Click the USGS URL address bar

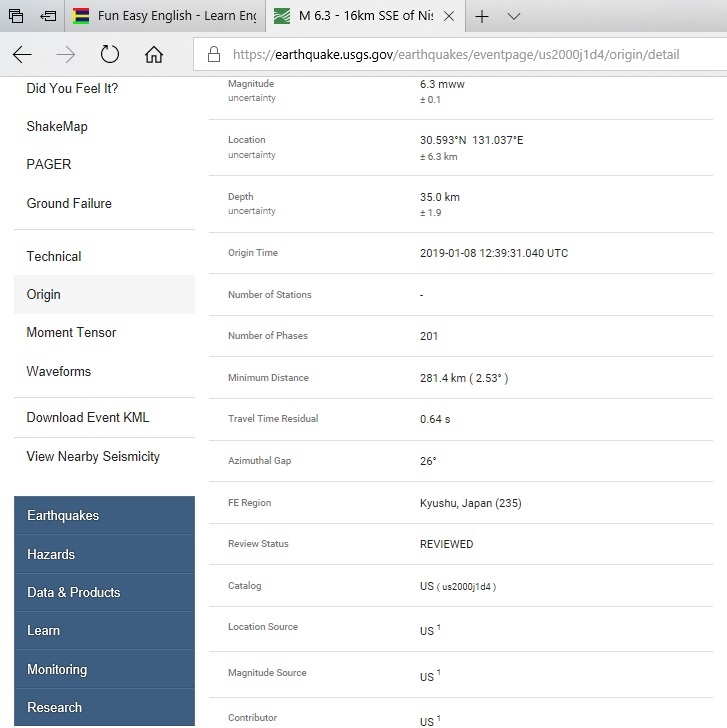pos(460,55)
